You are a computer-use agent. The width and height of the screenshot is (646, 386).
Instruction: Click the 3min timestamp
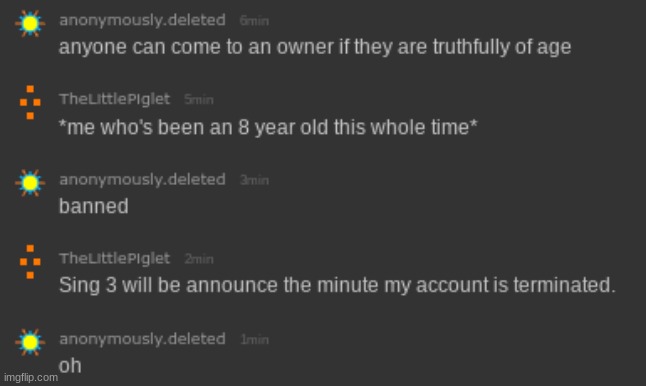pos(254,180)
